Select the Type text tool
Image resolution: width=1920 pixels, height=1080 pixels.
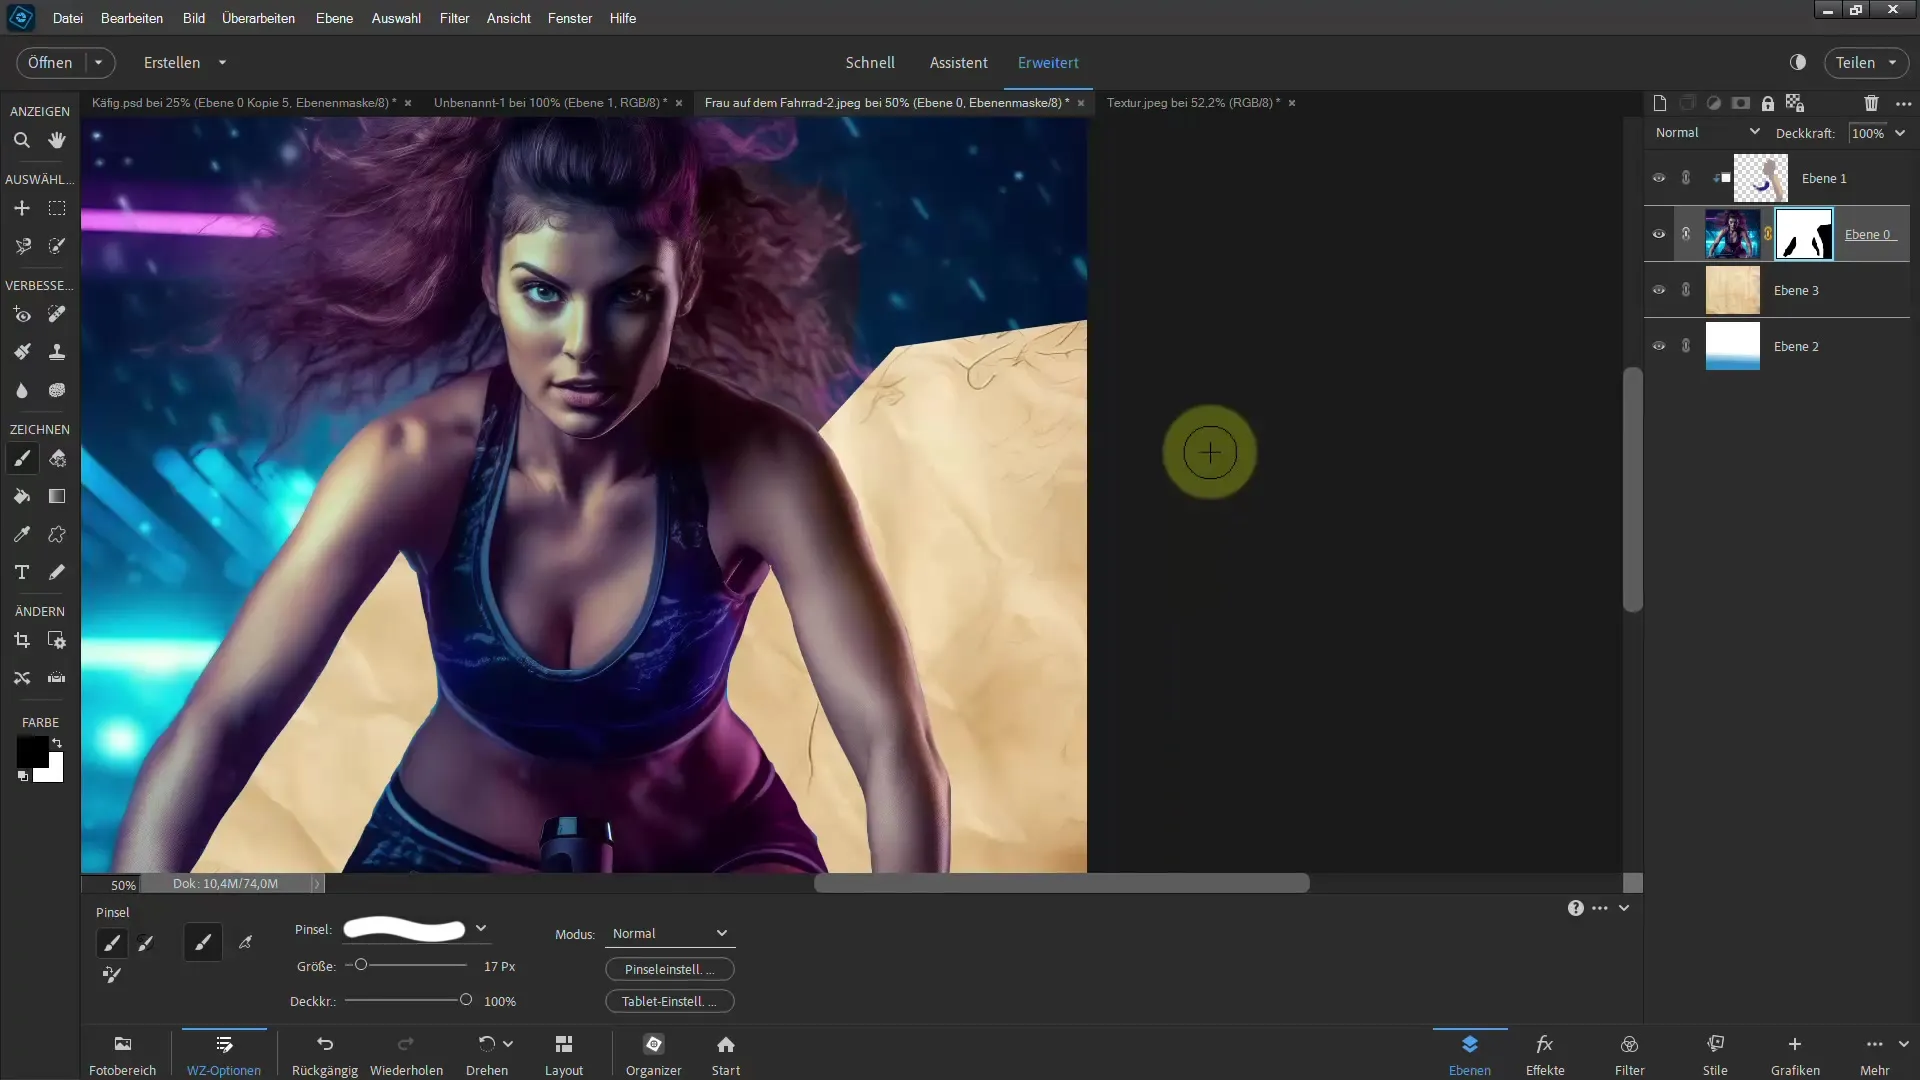21,572
